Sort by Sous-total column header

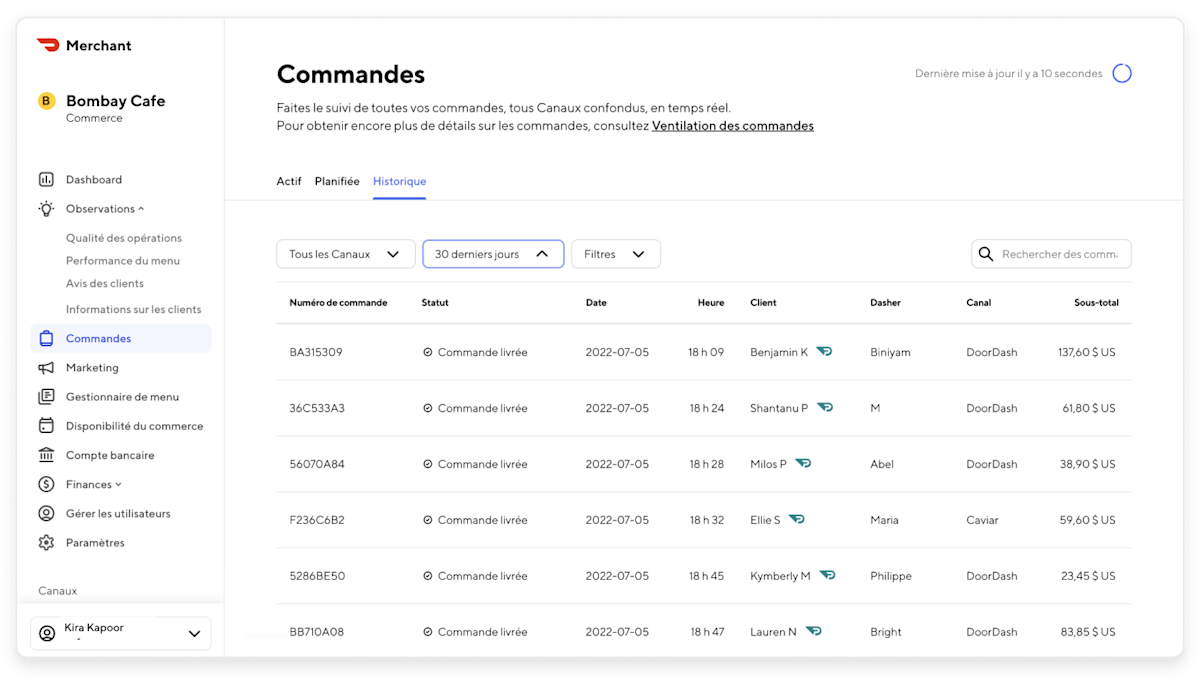pyautogui.click(x=1096, y=302)
